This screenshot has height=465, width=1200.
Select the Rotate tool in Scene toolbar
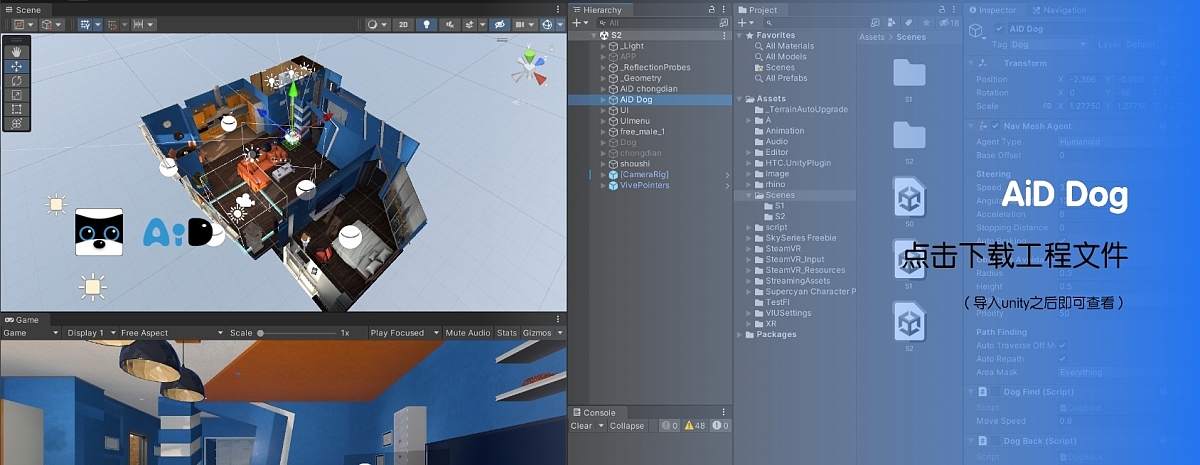pos(17,81)
